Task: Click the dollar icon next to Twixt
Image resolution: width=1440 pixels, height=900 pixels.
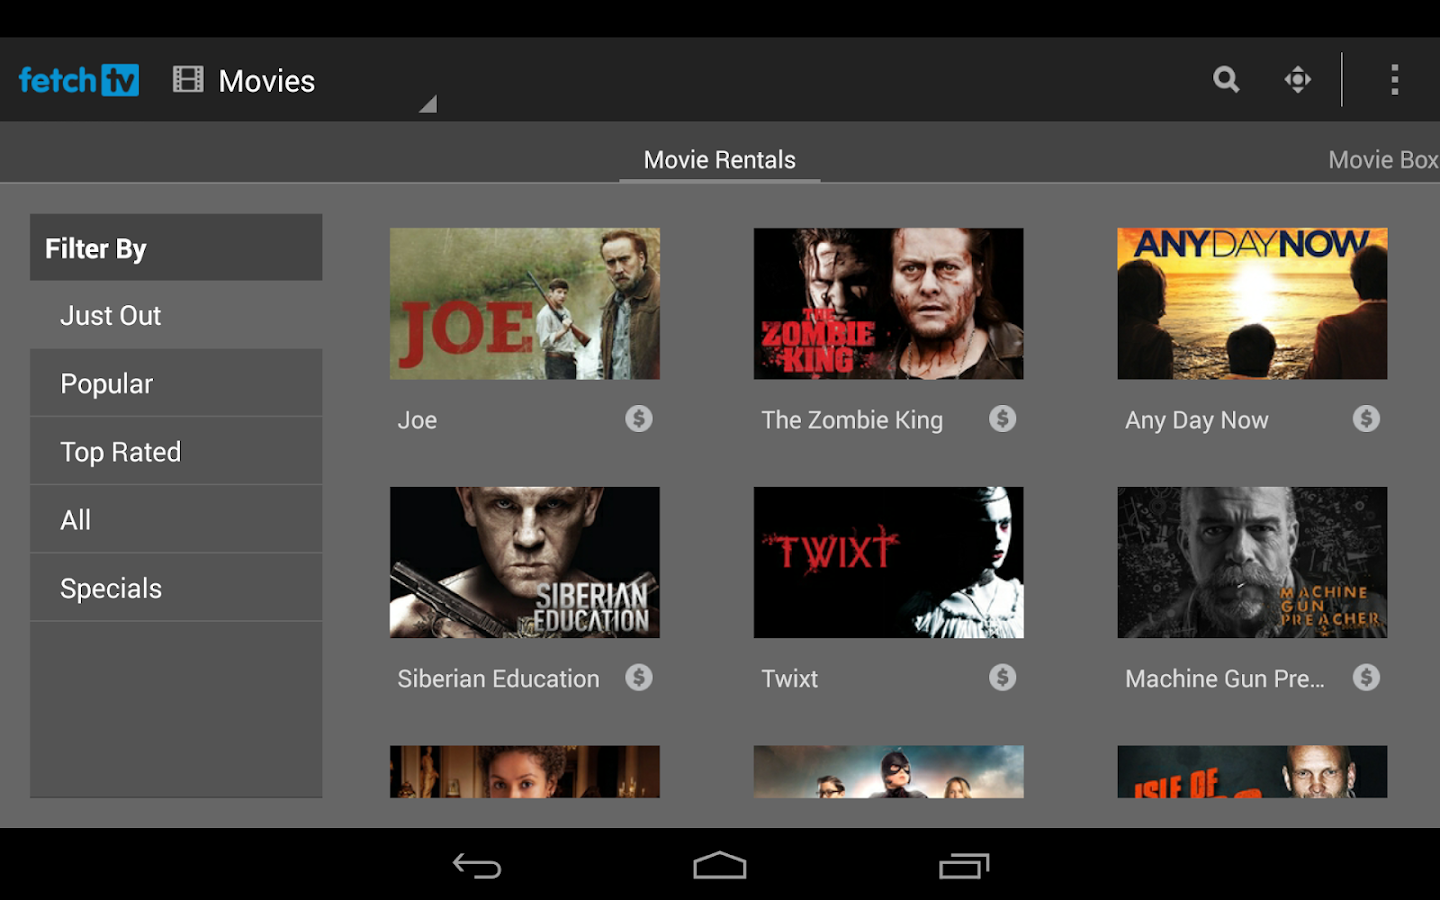Action: pos(1003,677)
